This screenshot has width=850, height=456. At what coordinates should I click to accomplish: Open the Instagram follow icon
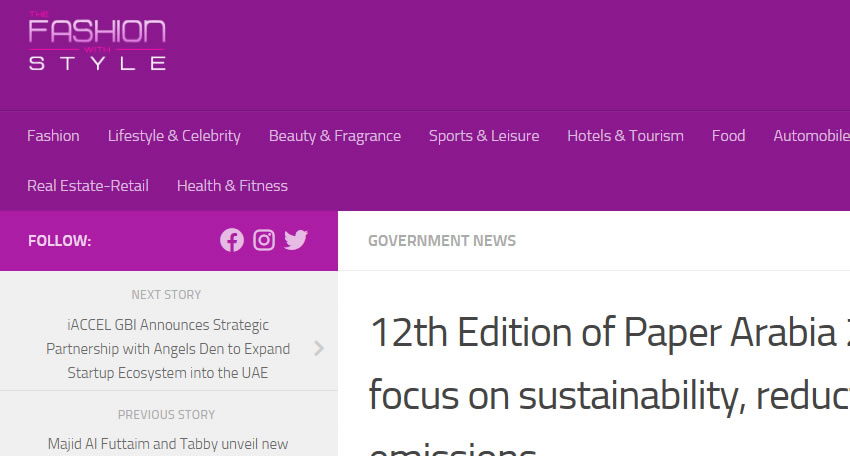point(264,240)
